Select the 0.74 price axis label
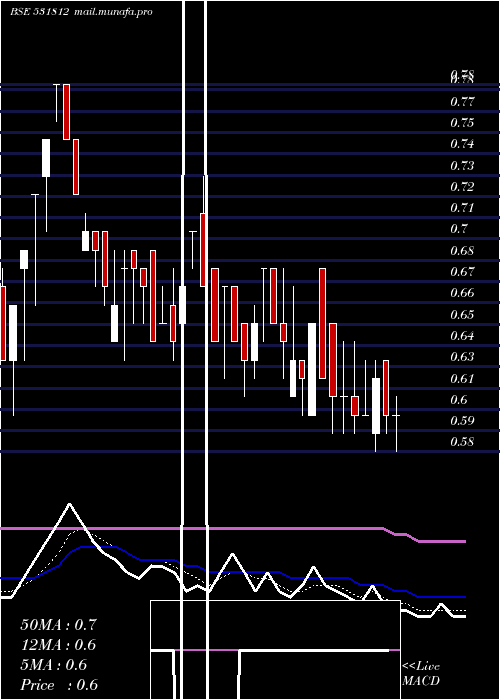 pos(462,144)
